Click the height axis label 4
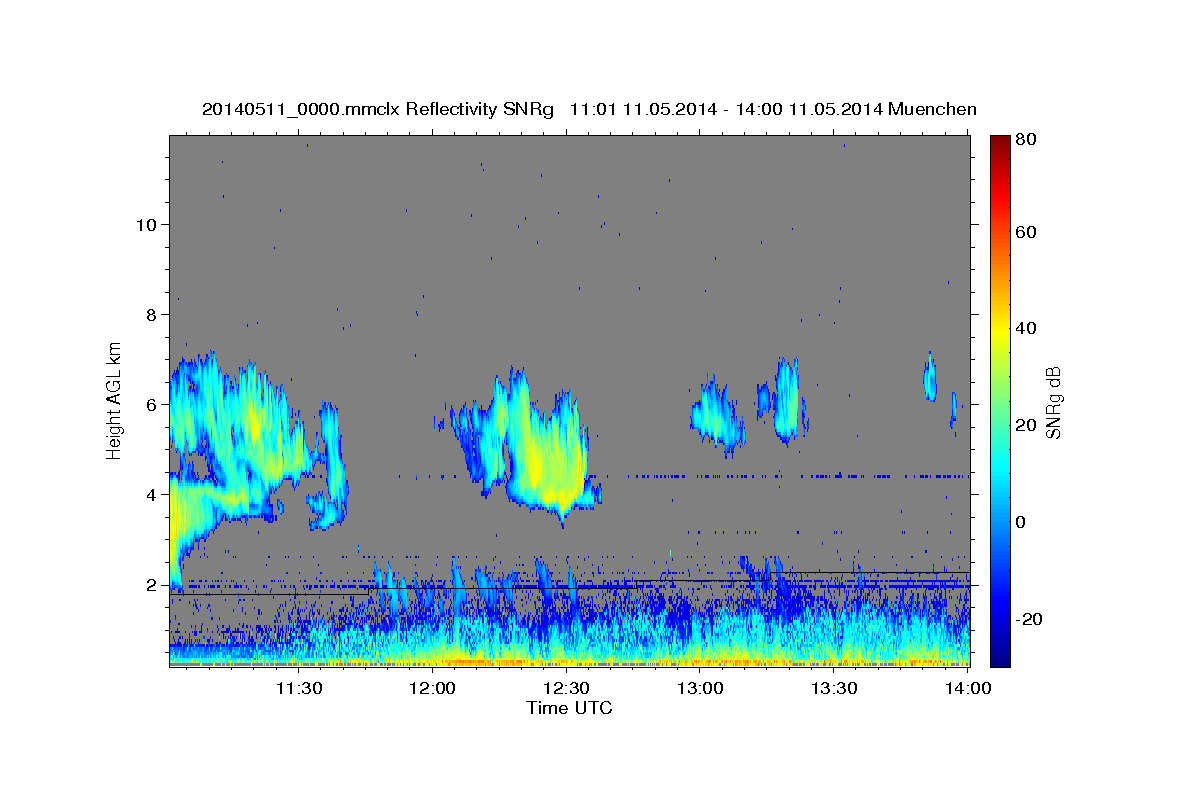The height and width of the screenshot is (800, 1200). click(x=151, y=494)
